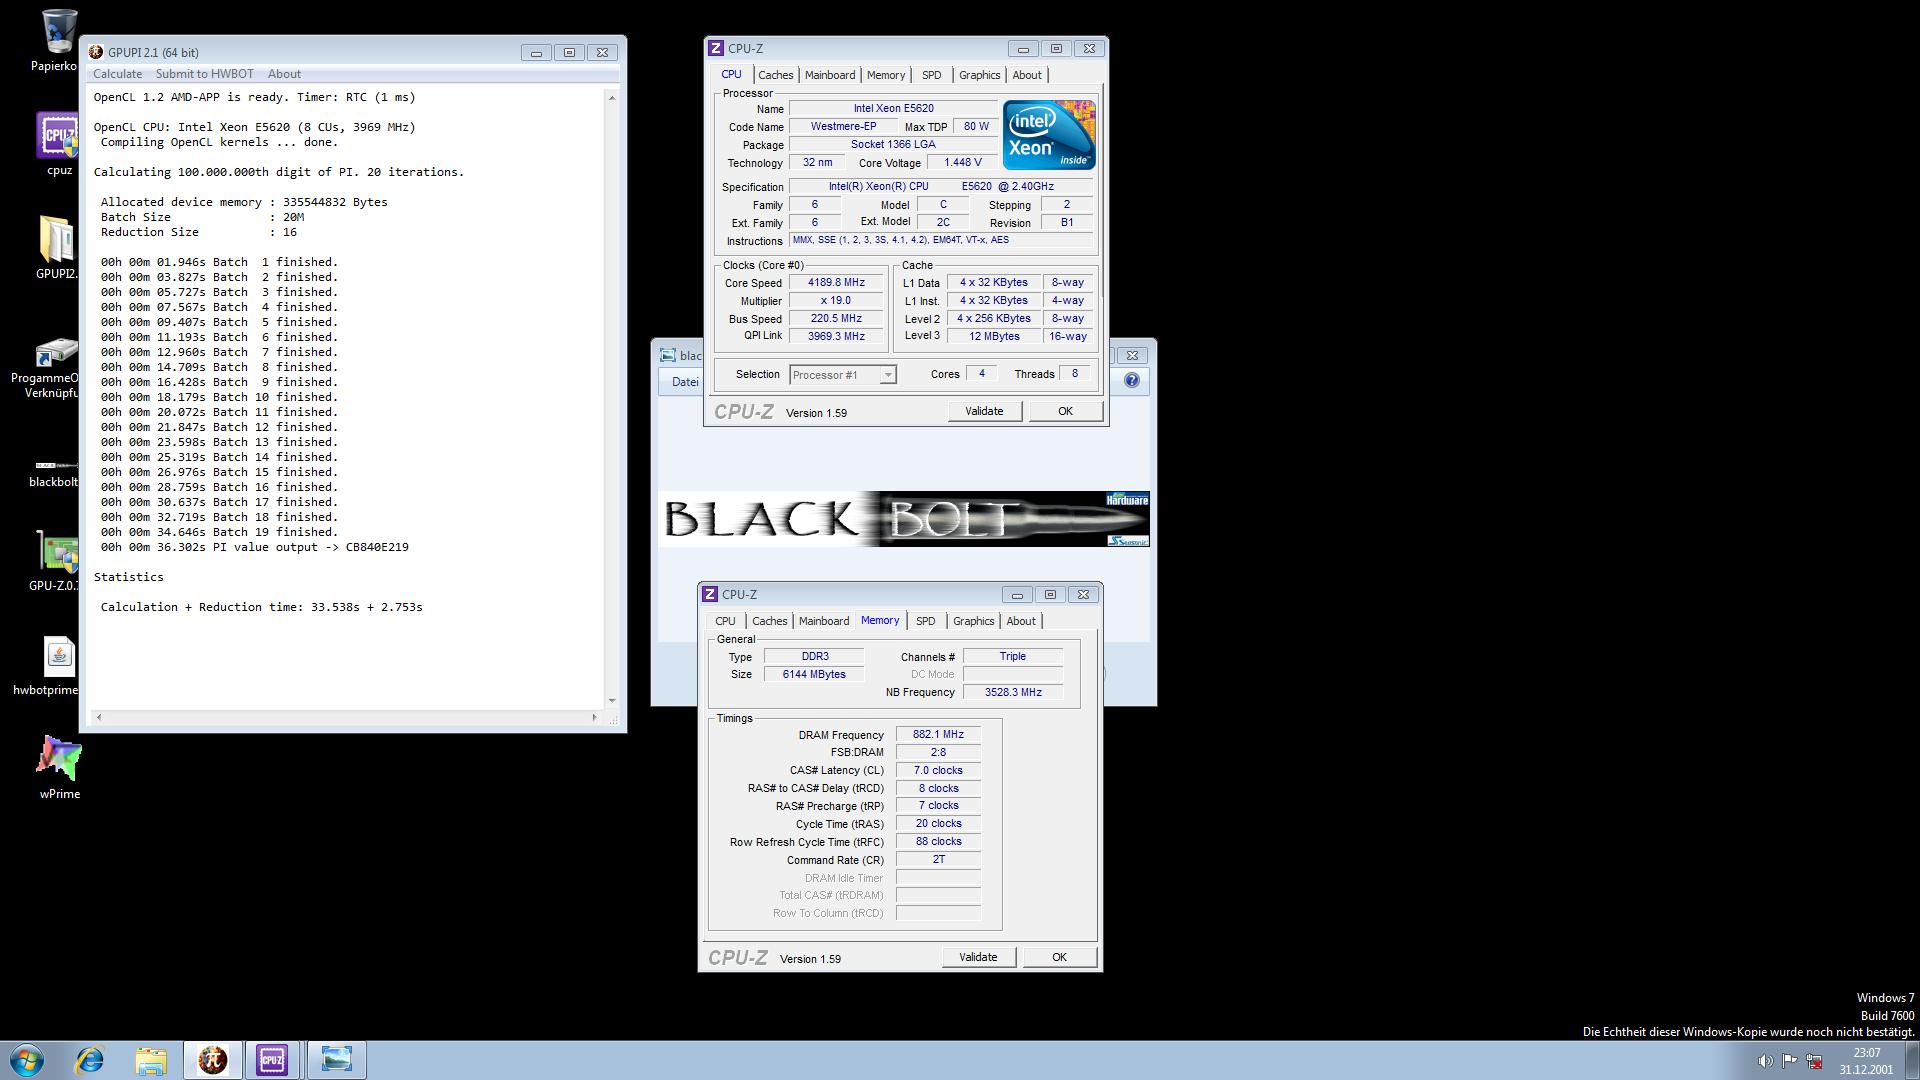This screenshot has height=1080, width=1920.
Task: Select CPU tab in the upper CPU-Z window
Action: pos(731,74)
